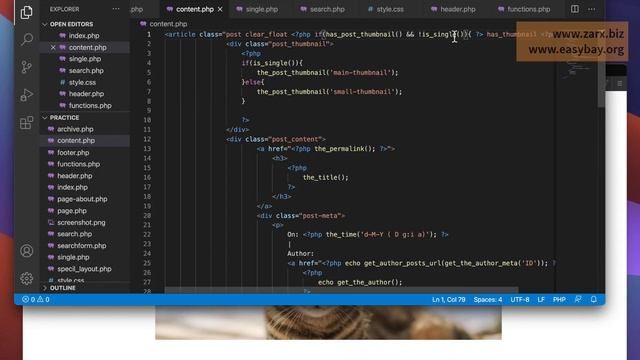Open single.php from Open Editors
The height and width of the screenshot is (360, 640).
tap(84, 59)
